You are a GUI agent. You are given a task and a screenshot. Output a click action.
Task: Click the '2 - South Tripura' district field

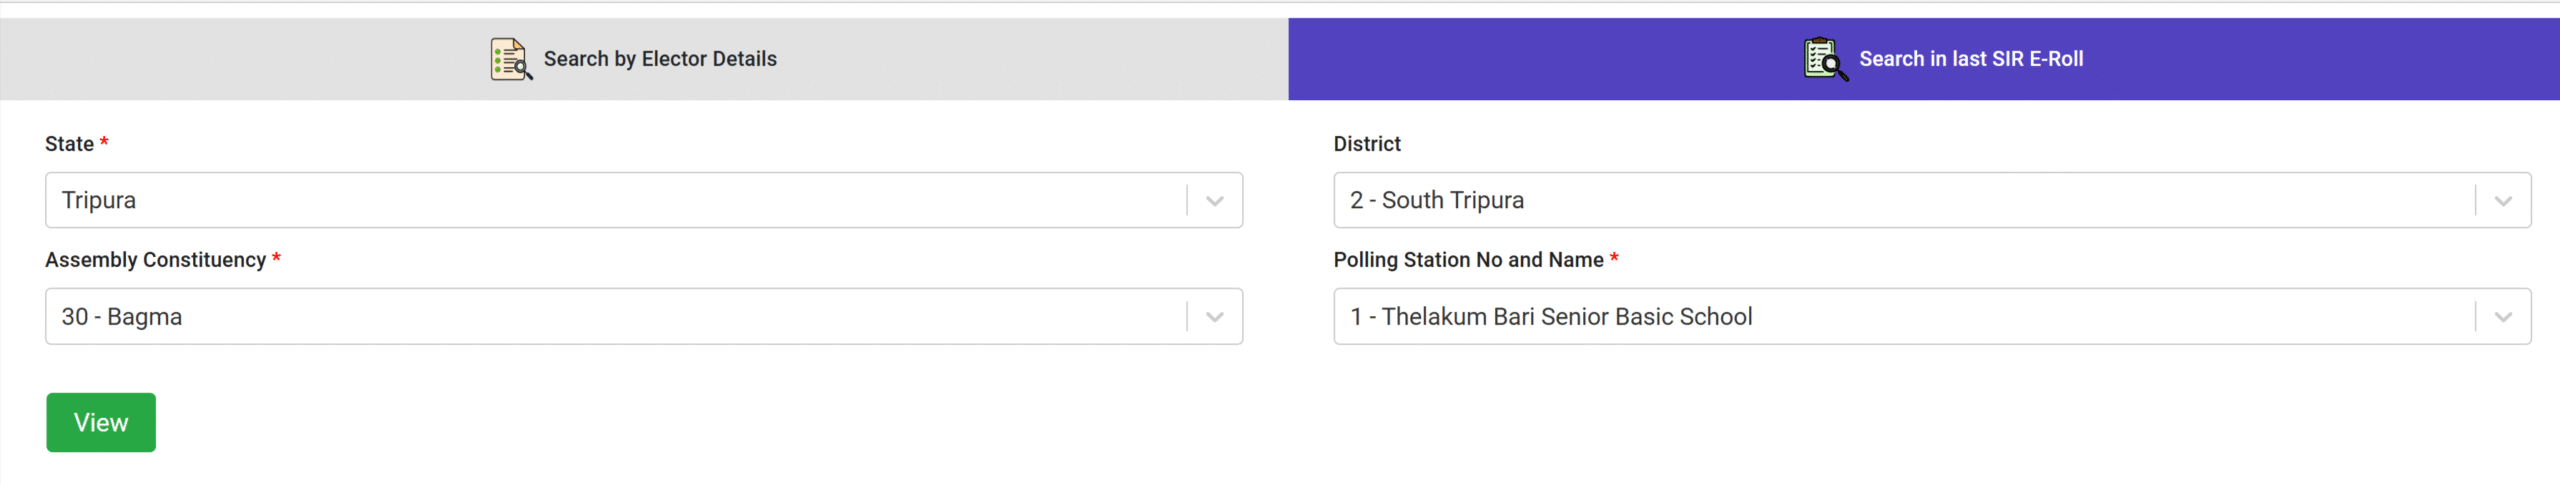1436,201
